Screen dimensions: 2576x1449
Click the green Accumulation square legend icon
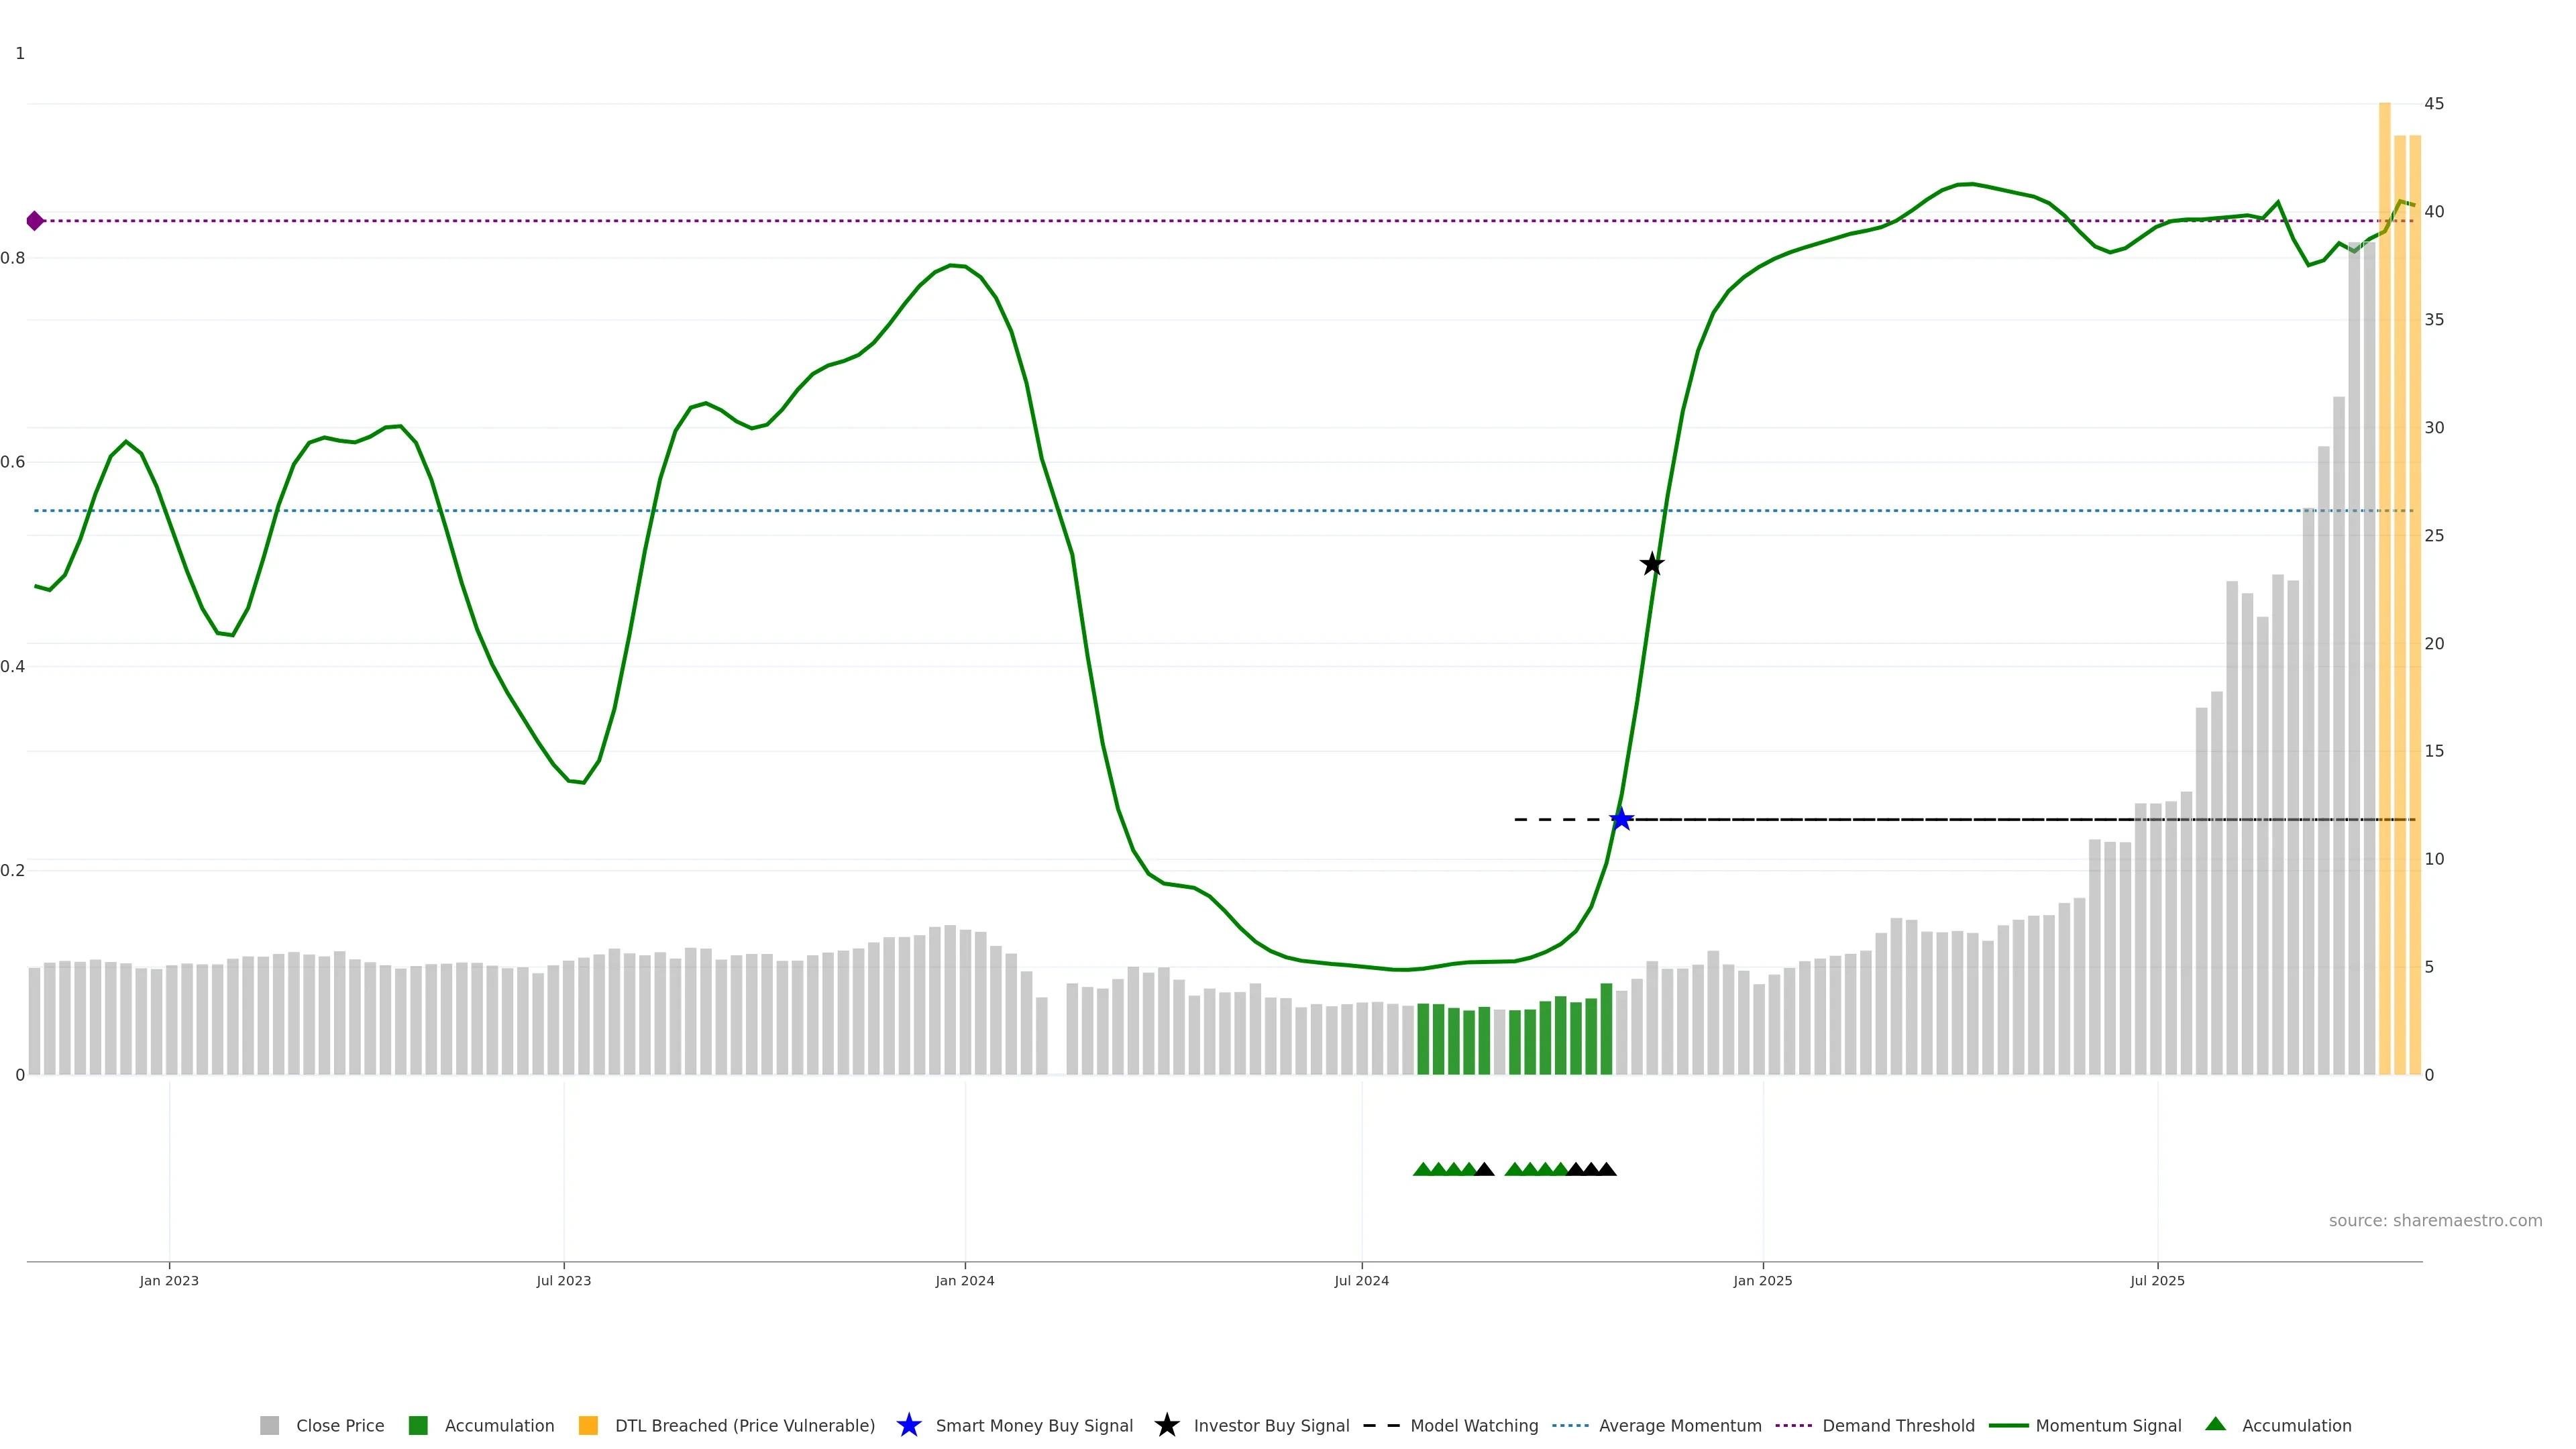click(x=419, y=1425)
